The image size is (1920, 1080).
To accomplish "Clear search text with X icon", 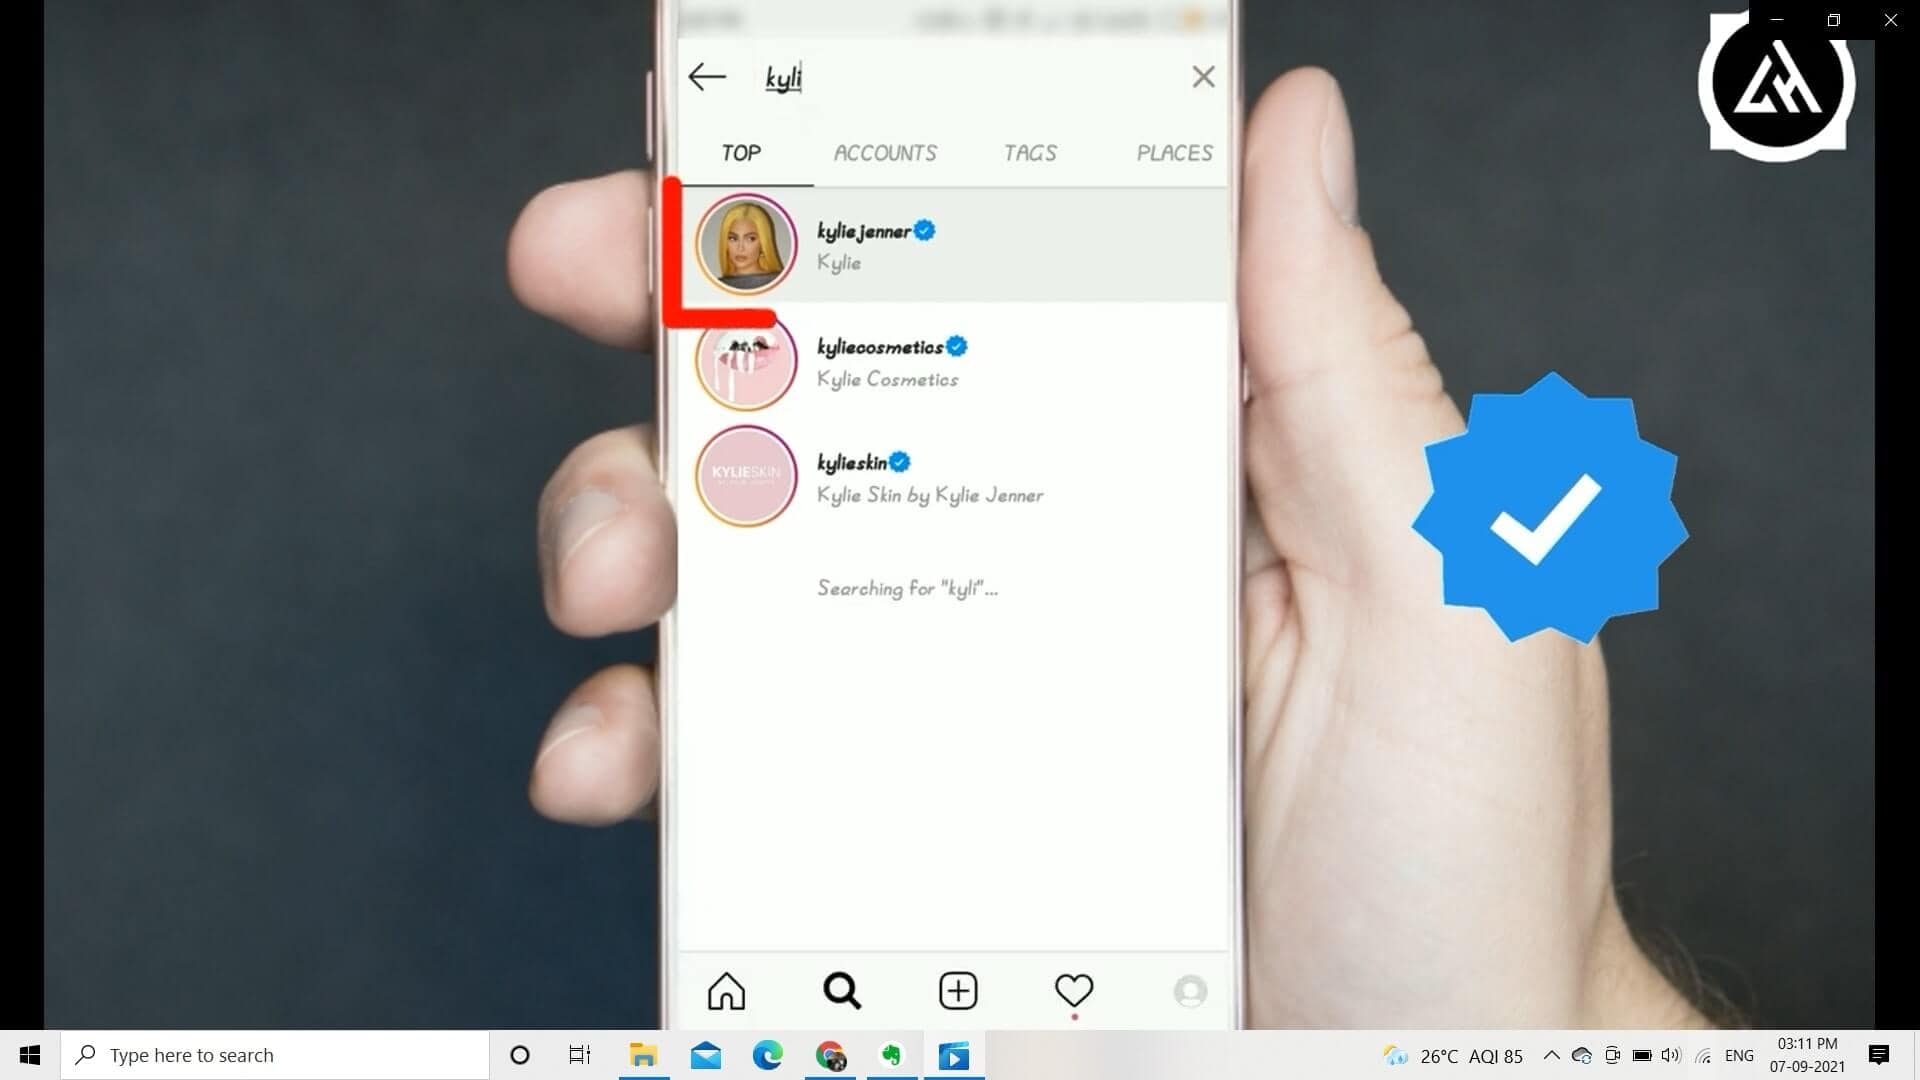I will coord(1203,77).
